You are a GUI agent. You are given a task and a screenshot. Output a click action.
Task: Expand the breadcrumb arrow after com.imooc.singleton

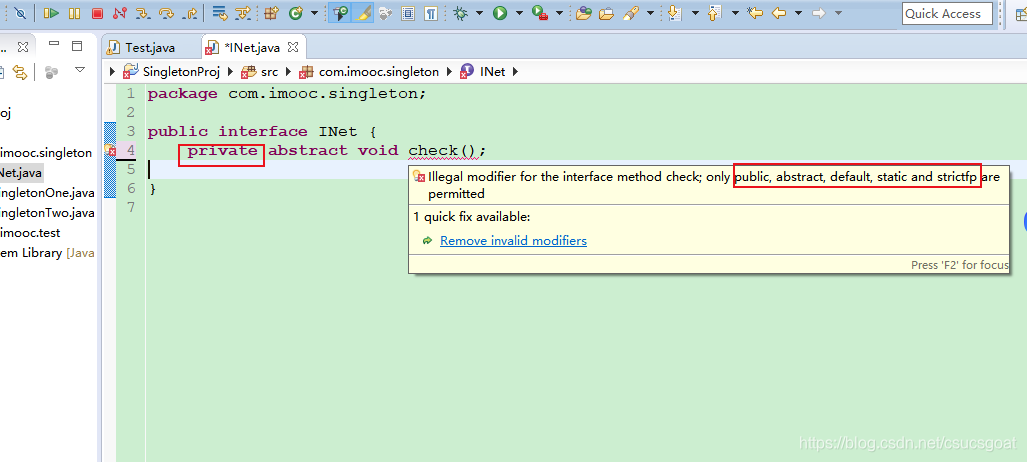click(x=450, y=71)
